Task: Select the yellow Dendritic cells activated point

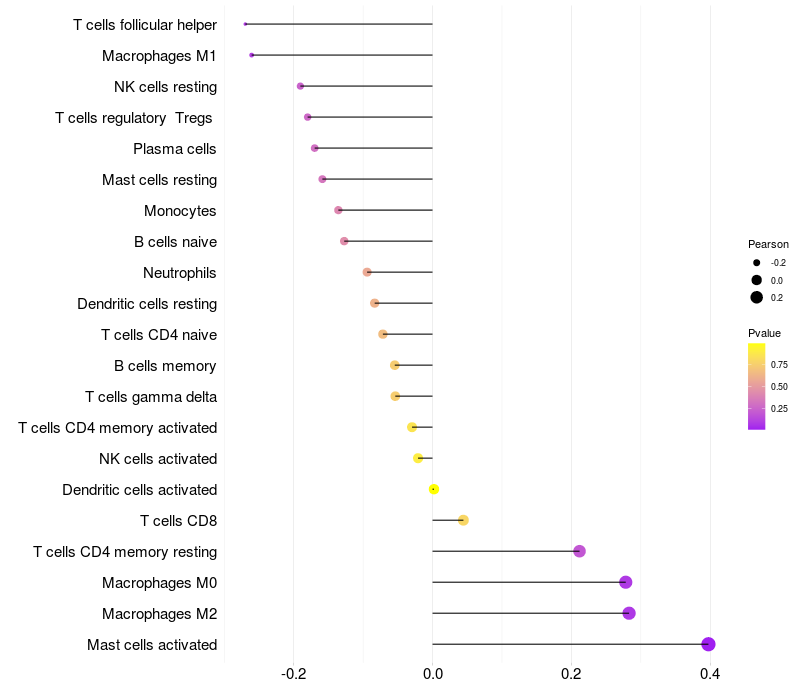Action: tap(434, 489)
